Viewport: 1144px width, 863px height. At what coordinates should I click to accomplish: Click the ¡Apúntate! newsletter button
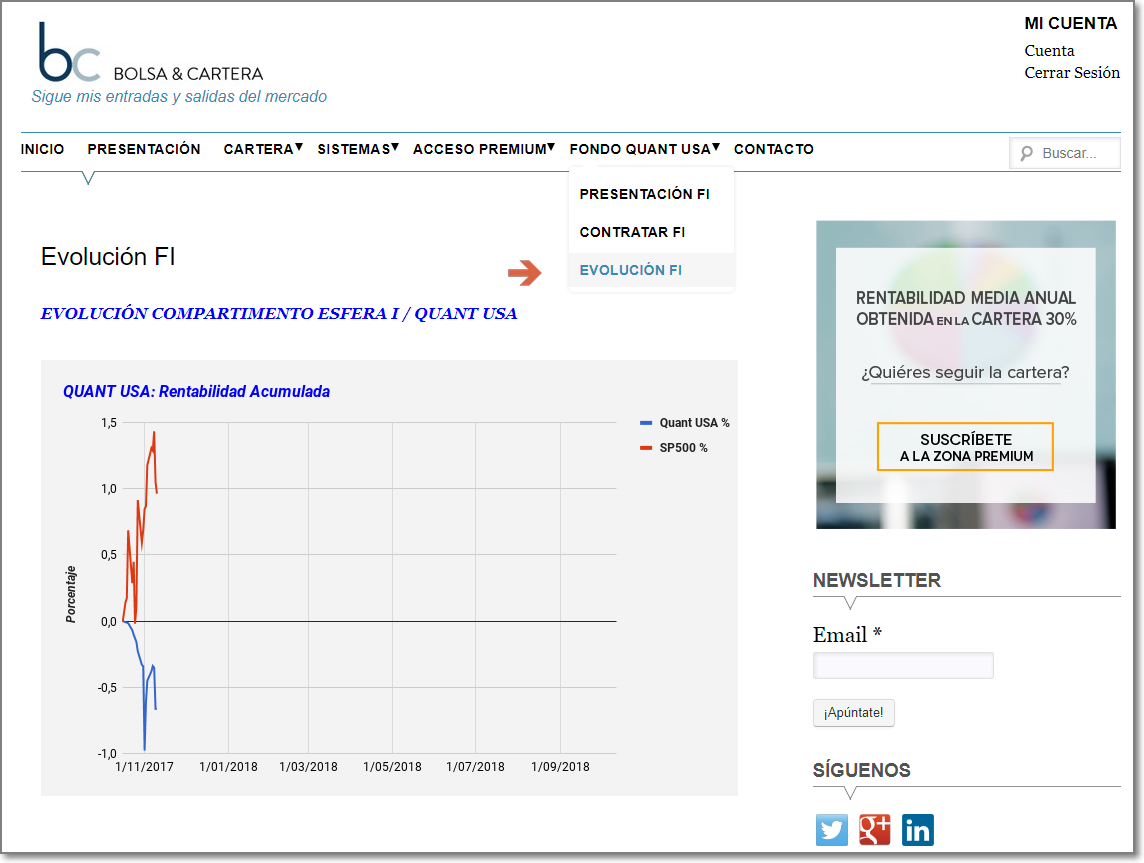[854, 713]
